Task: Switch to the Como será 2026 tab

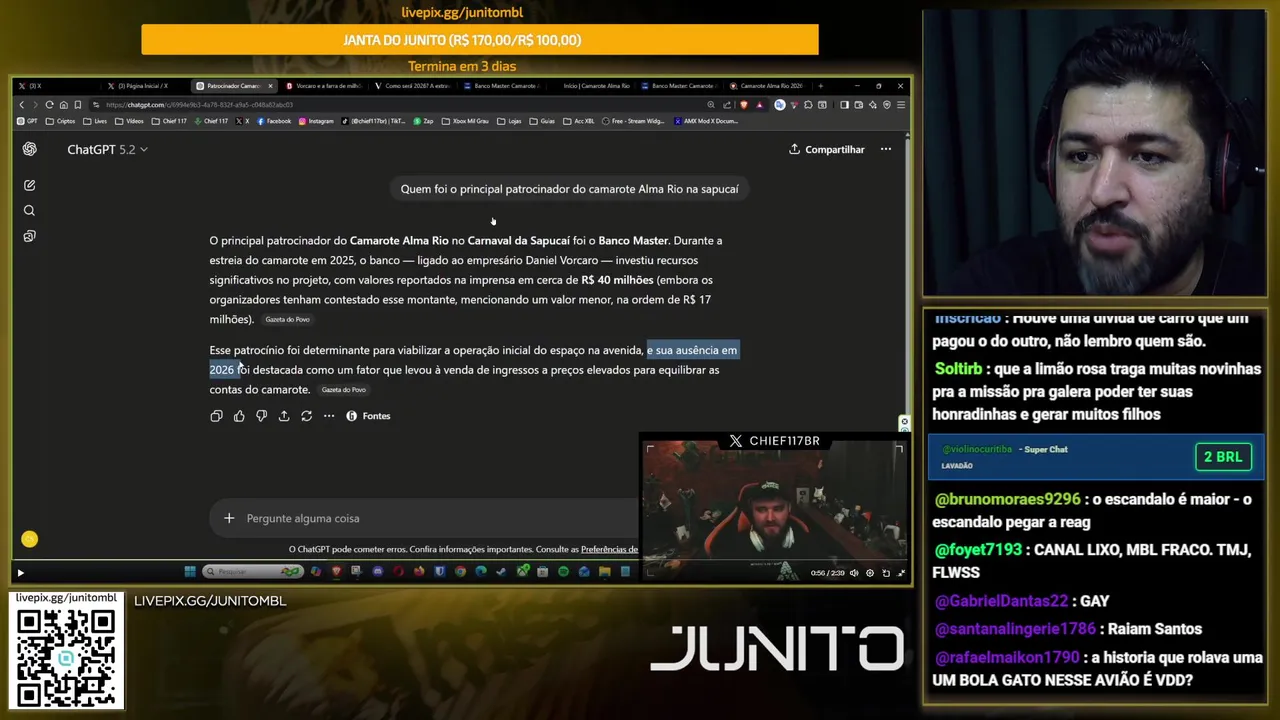Action: tap(413, 86)
